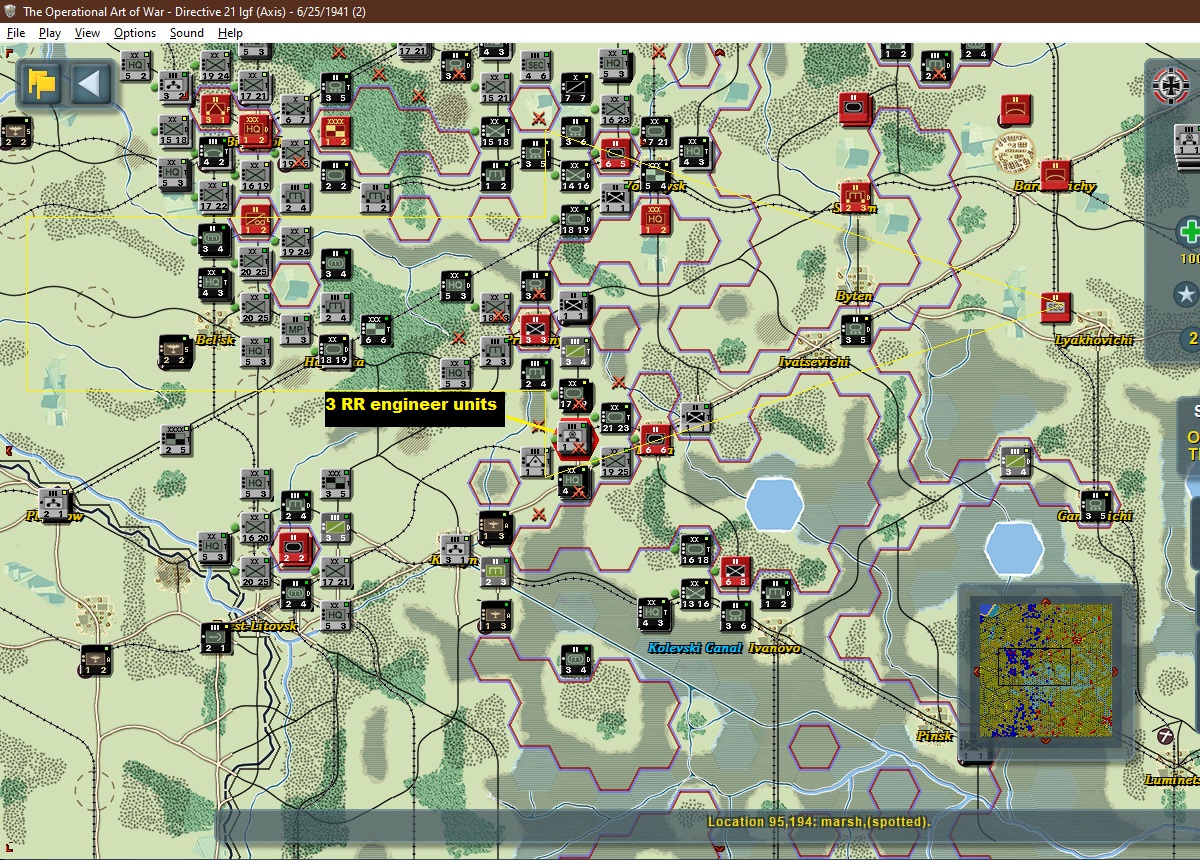
Task: Click the minimap left scroll arrow
Action: 977,671
